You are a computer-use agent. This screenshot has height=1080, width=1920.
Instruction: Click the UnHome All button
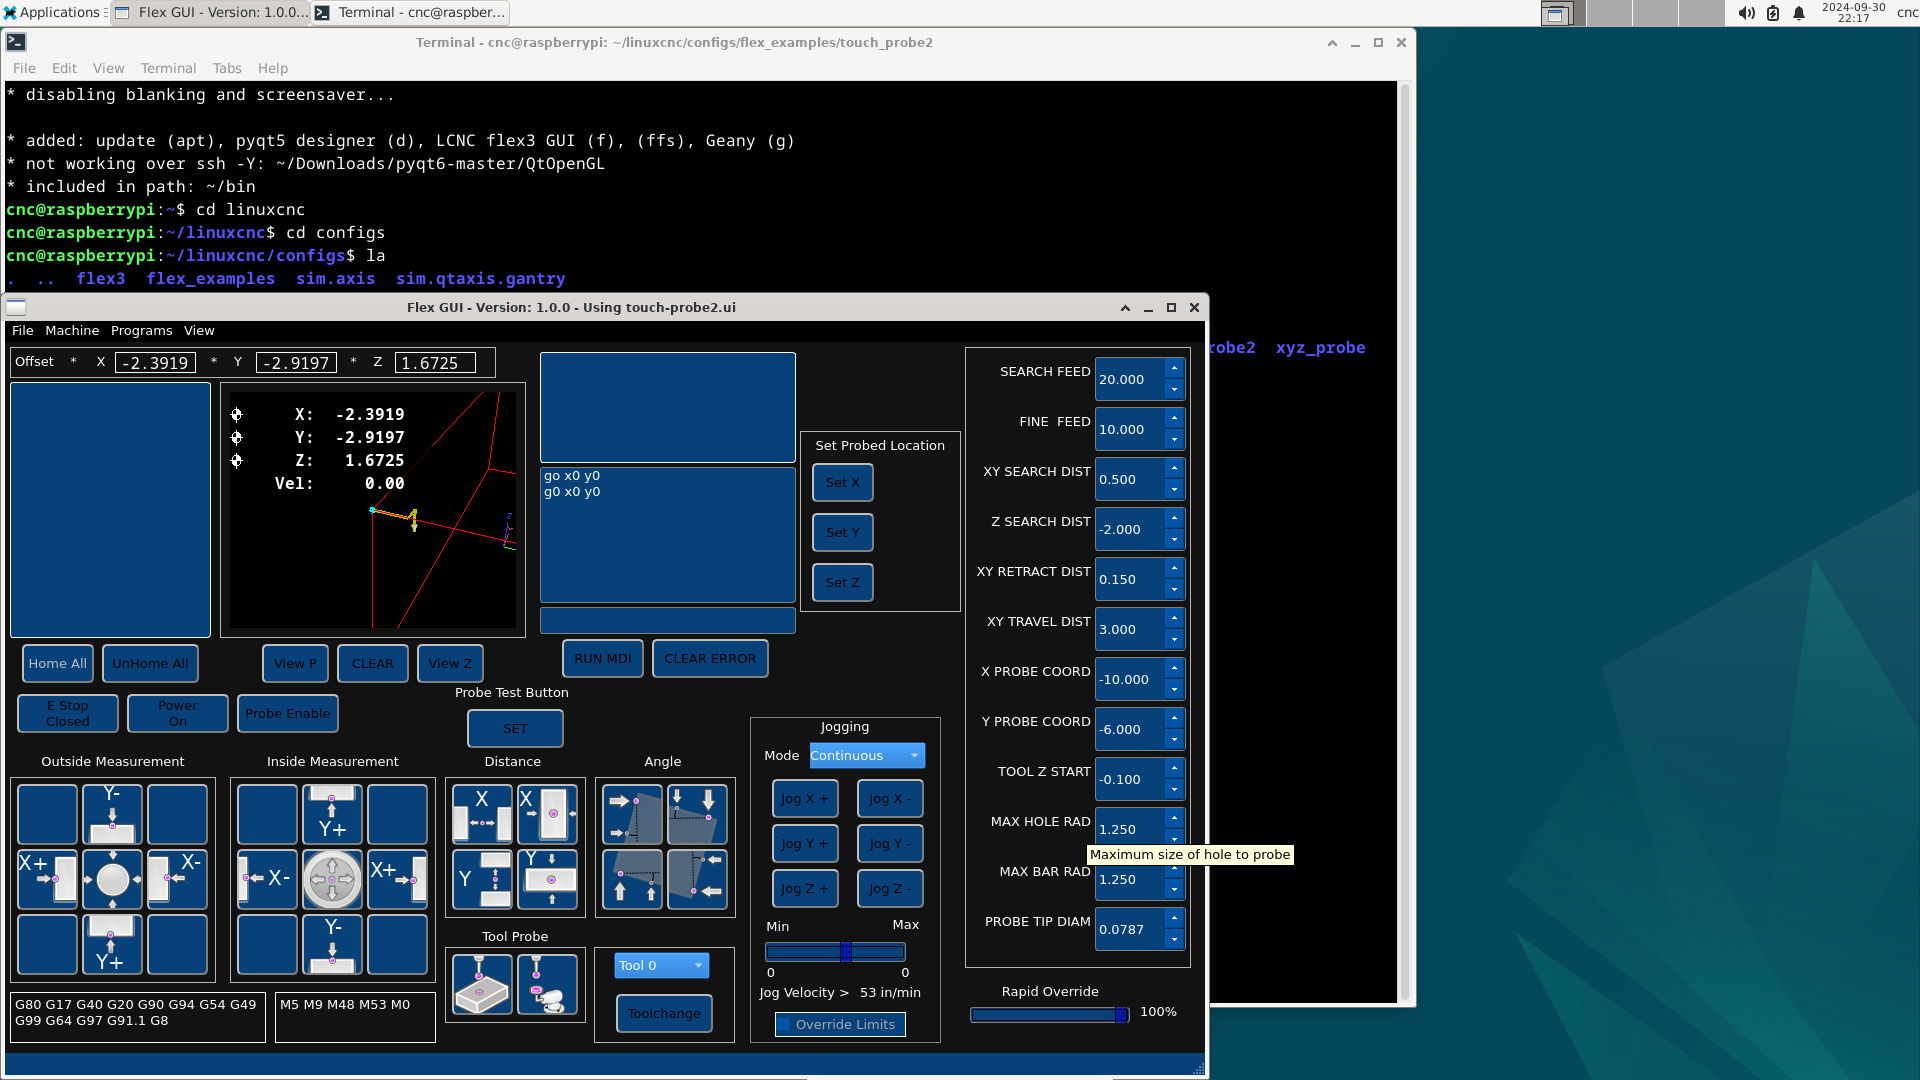[150, 663]
